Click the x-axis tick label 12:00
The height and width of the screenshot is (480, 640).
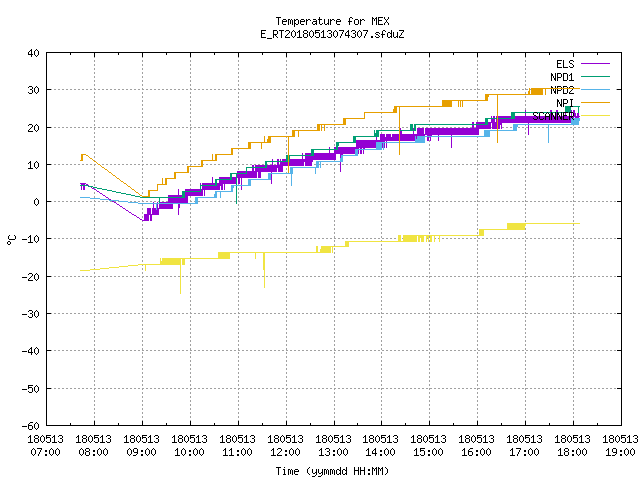click(285, 452)
